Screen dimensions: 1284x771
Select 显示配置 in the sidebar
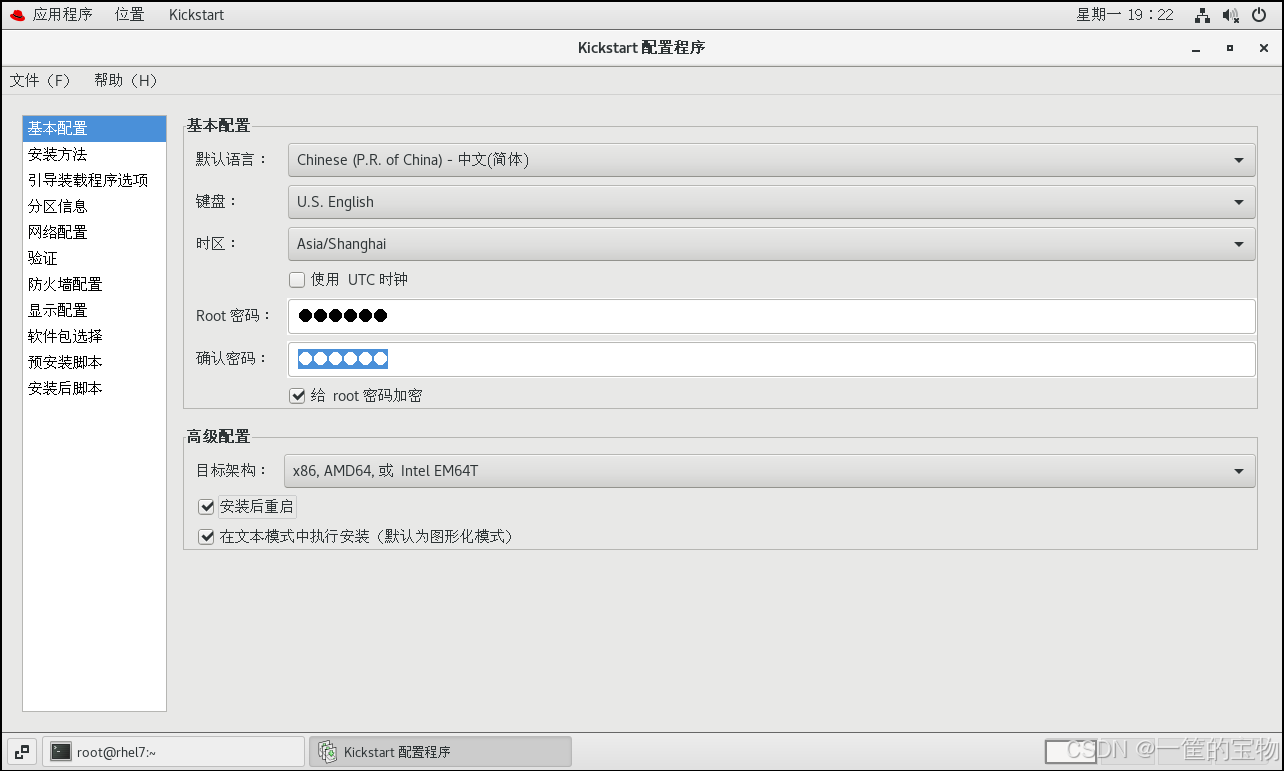[x=94, y=311]
